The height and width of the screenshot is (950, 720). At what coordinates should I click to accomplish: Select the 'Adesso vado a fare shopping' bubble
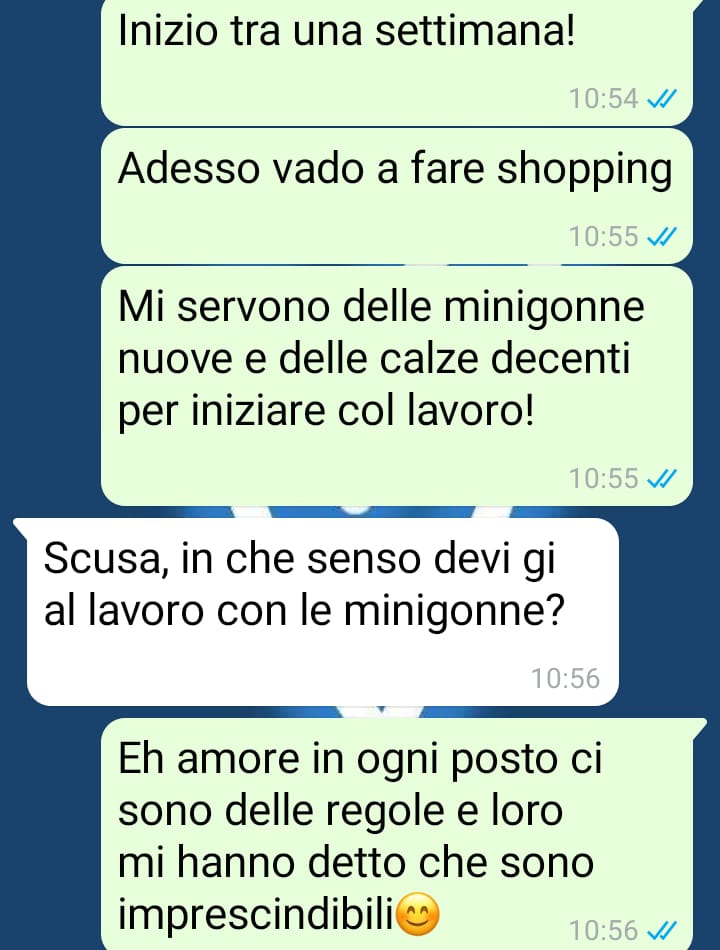(x=397, y=196)
